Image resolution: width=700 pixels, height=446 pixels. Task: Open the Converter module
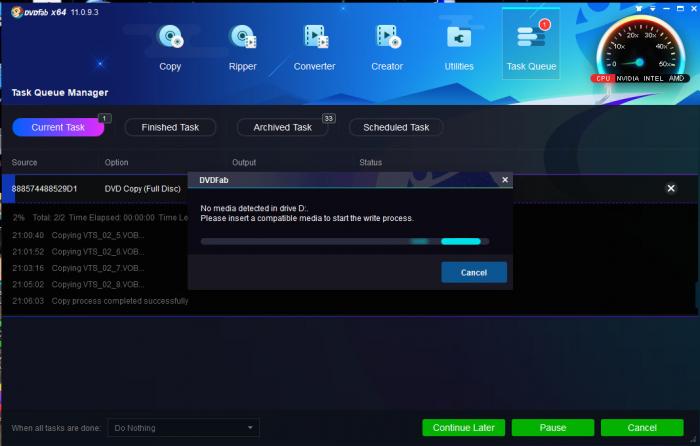314,47
